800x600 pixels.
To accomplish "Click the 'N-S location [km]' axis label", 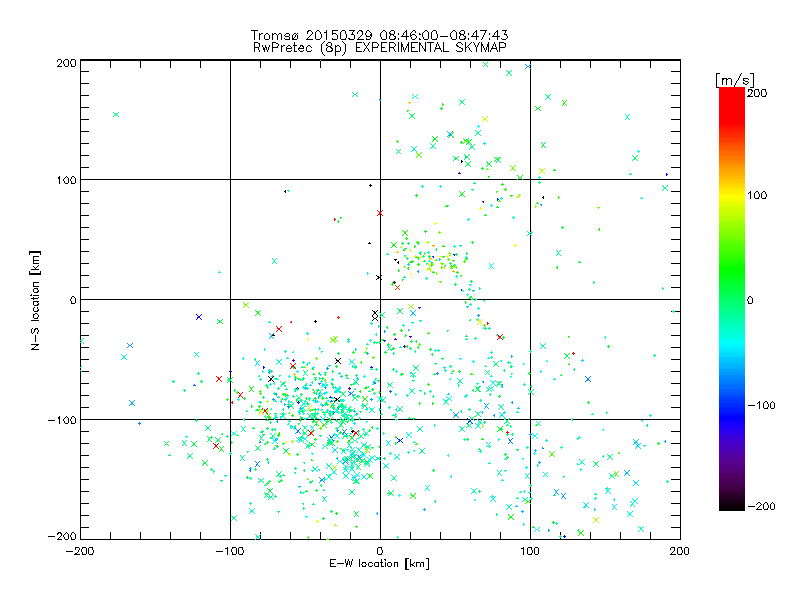I will (35, 300).
